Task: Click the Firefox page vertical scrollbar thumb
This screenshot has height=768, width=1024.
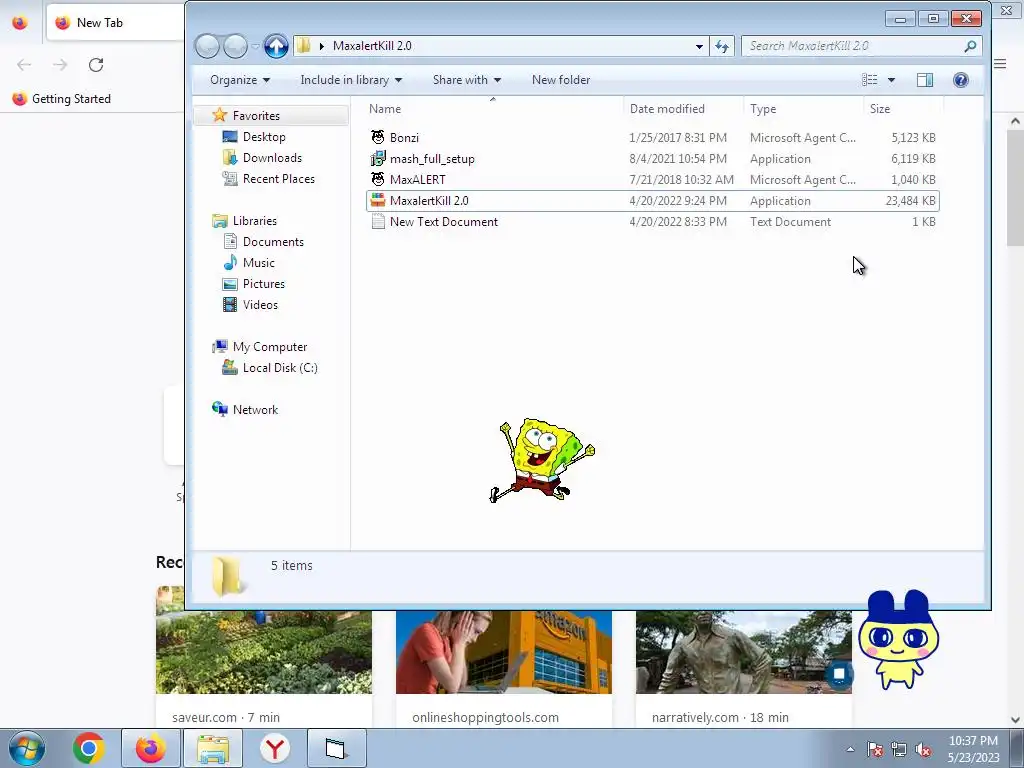Action: click(1015, 189)
